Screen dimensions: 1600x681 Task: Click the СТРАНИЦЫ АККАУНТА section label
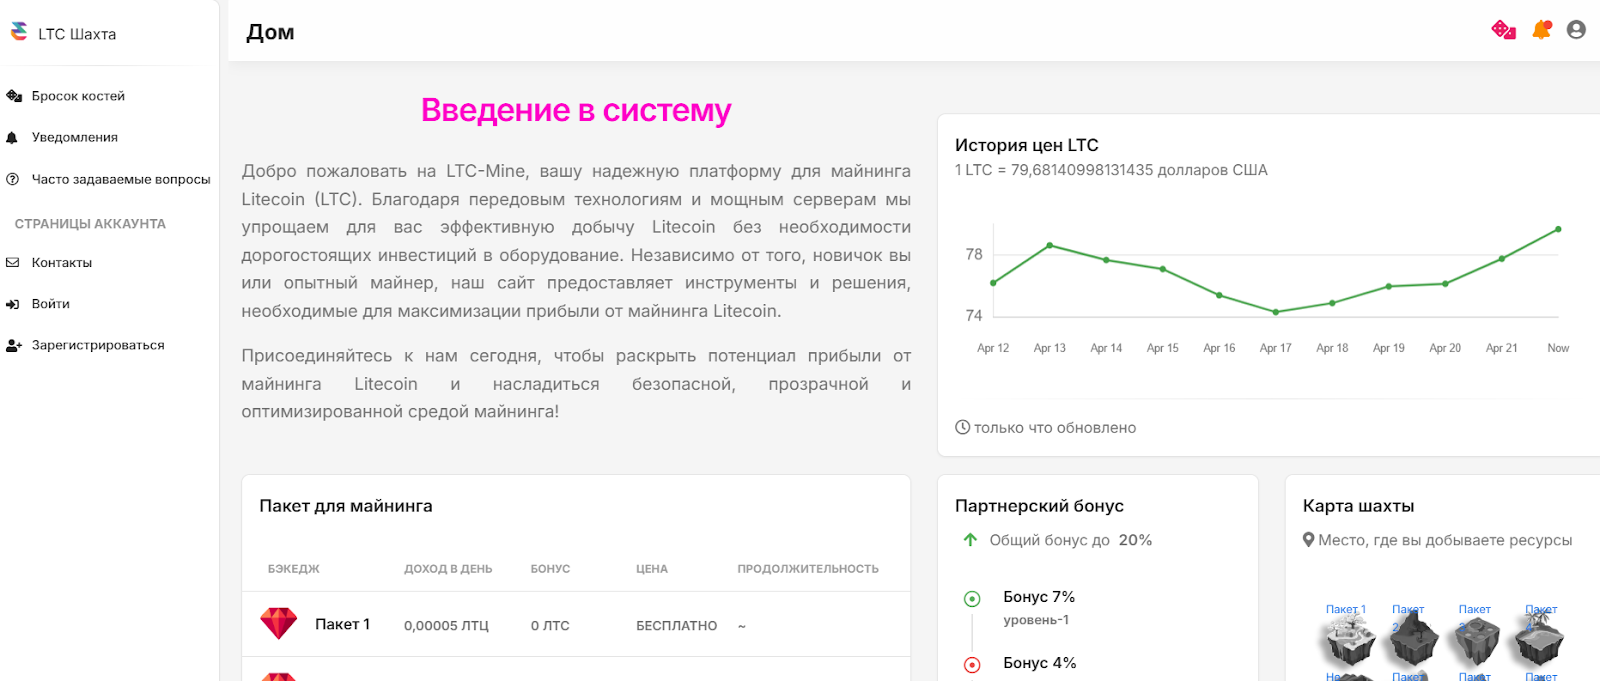coord(90,224)
